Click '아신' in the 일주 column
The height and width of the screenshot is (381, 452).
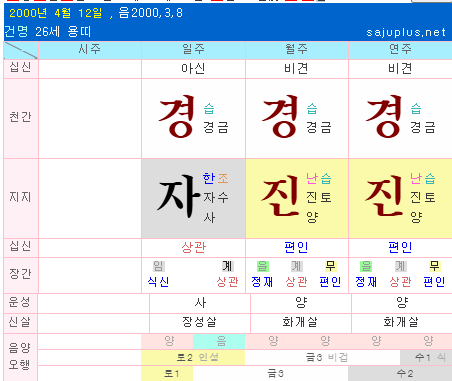pyautogui.click(x=193, y=69)
